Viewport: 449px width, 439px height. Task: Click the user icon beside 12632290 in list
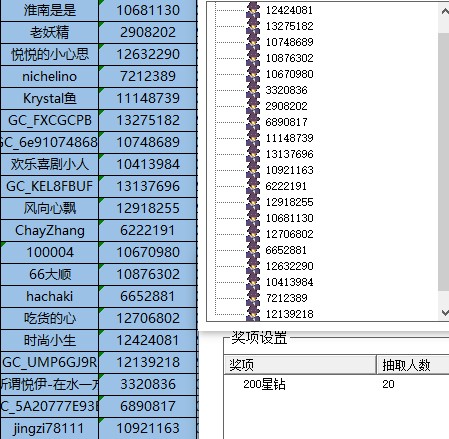pyautogui.click(x=253, y=266)
